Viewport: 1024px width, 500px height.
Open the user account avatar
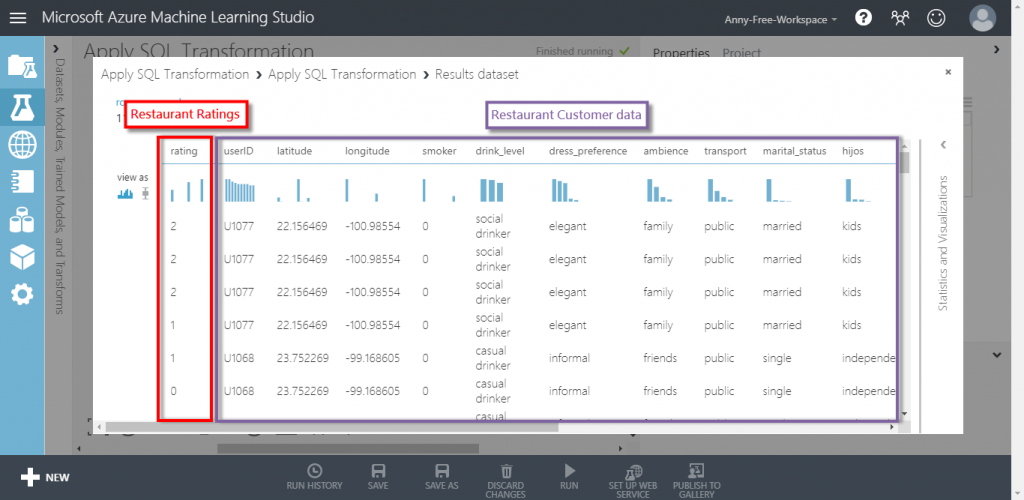(982, 18)
